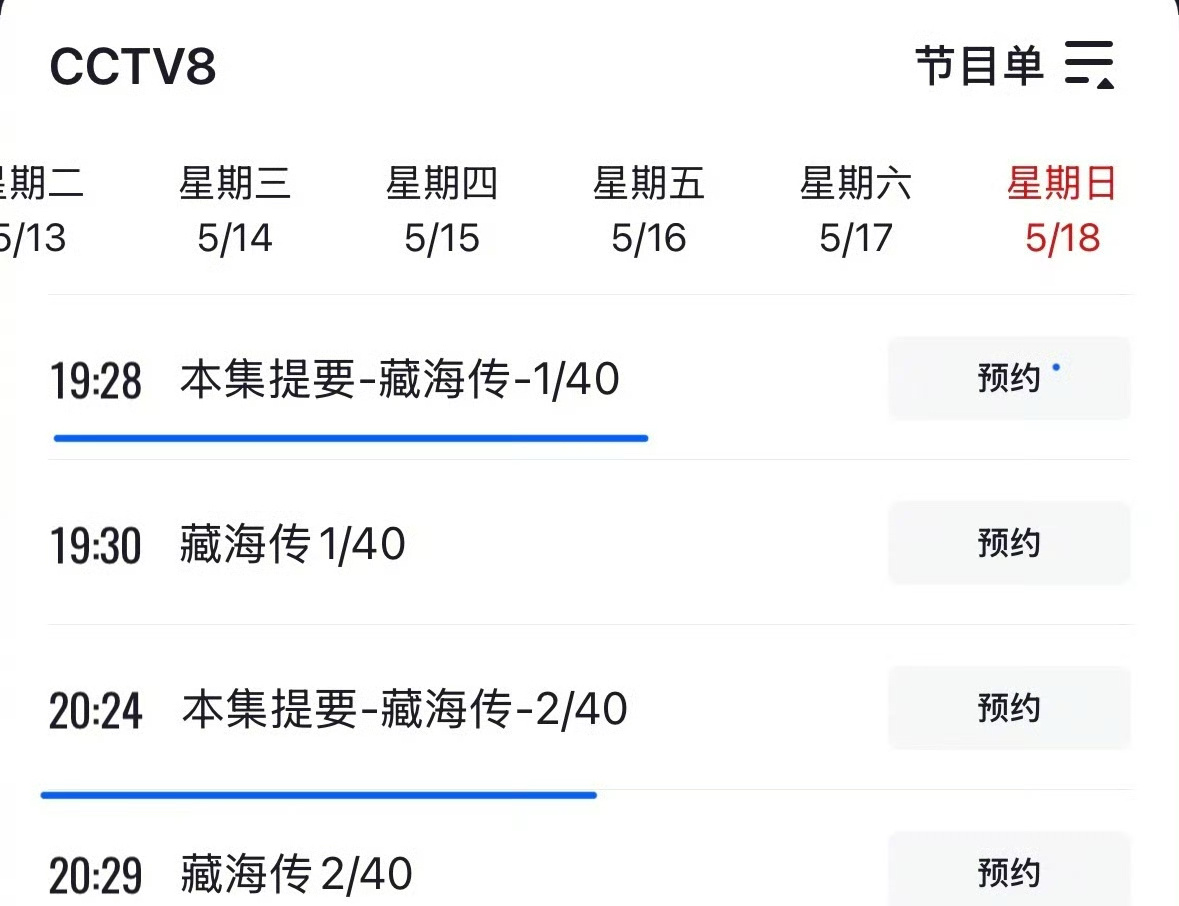Screen dimensions: 1179x906
Task: Open the 本集提要-藏海传-2/40 entry
Action: 405,709
